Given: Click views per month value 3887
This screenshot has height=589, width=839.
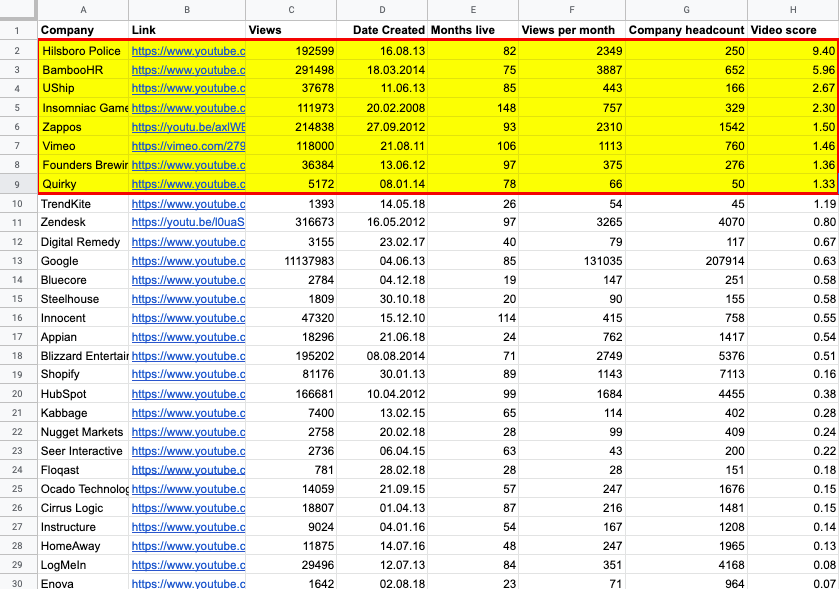Looking at the screenshot, I should pos(572,70).
